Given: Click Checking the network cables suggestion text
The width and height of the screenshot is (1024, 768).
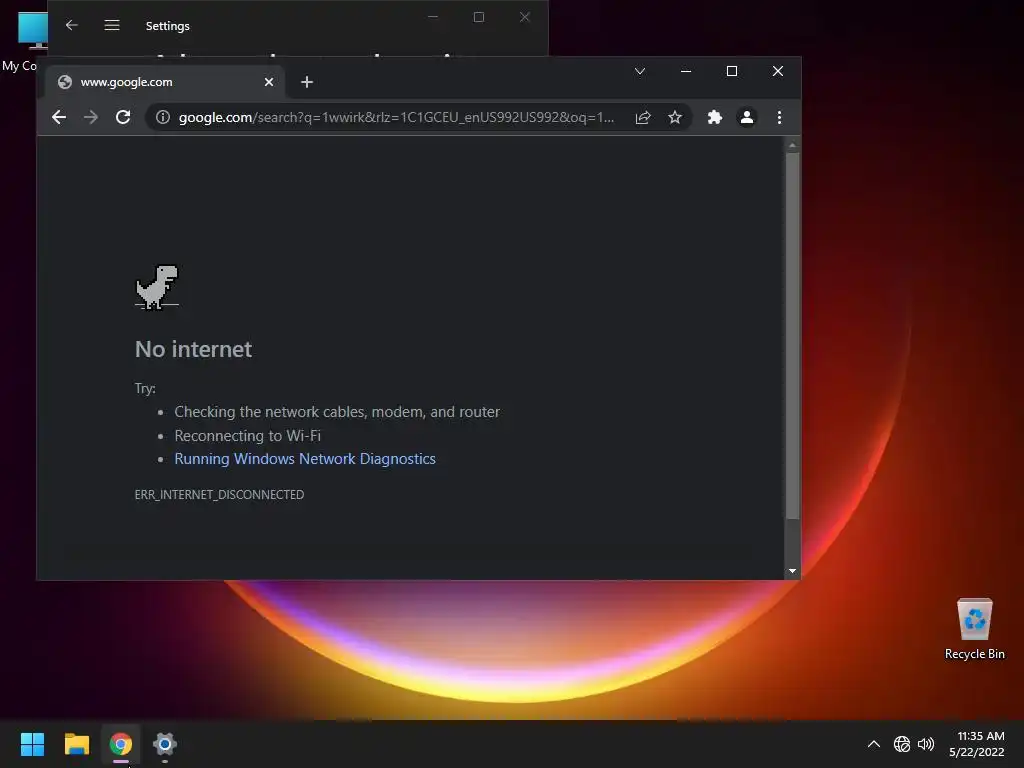Looking at the screenshot, I should 337,412.
